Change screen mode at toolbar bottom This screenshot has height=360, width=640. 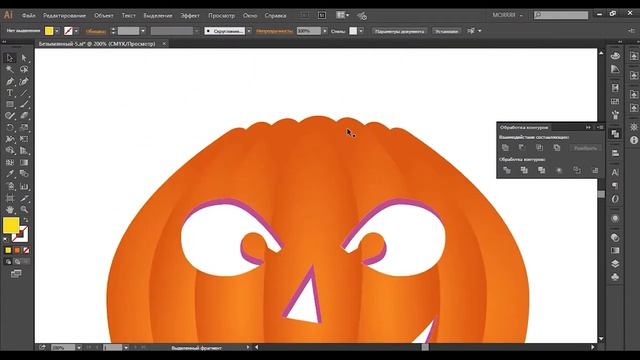click(16, 273)
